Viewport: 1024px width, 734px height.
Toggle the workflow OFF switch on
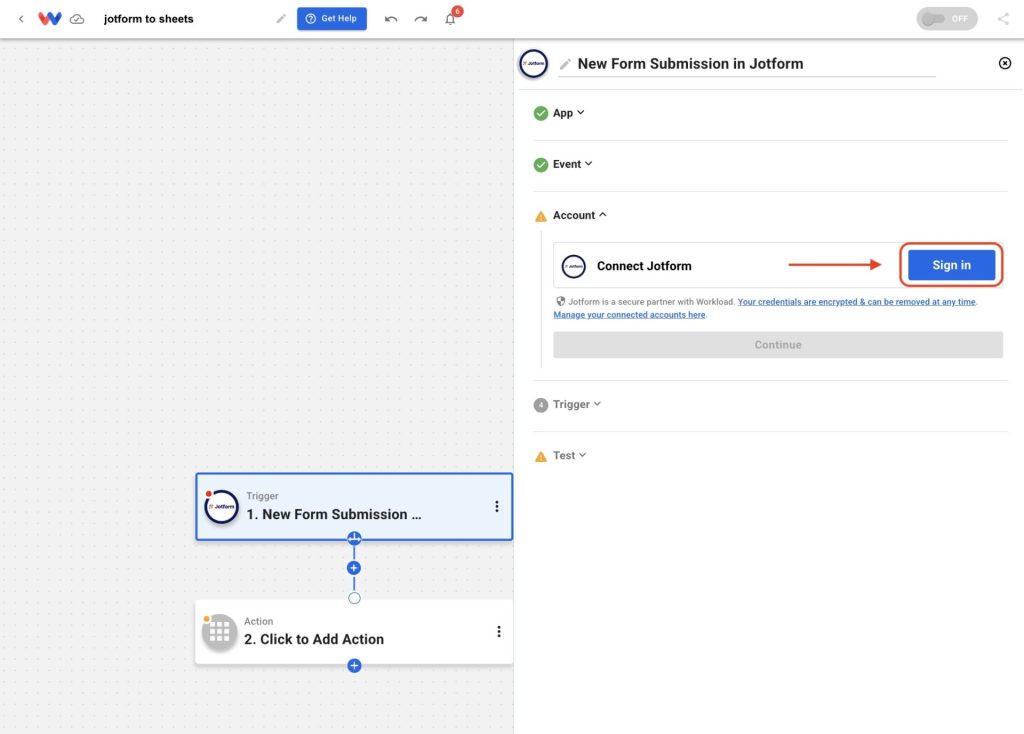(x=946, y=19)
